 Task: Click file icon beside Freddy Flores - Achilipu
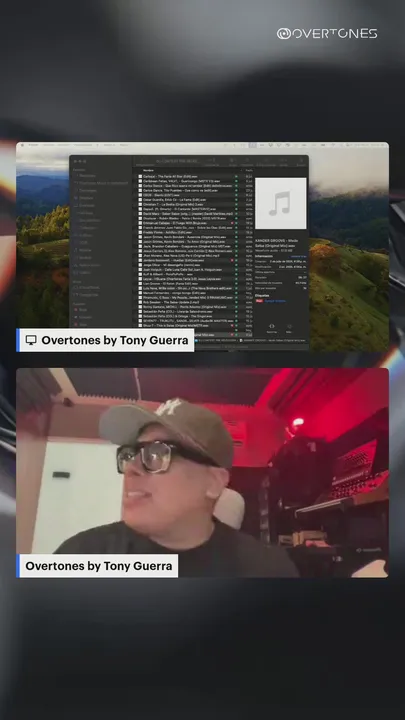(141, 232)
